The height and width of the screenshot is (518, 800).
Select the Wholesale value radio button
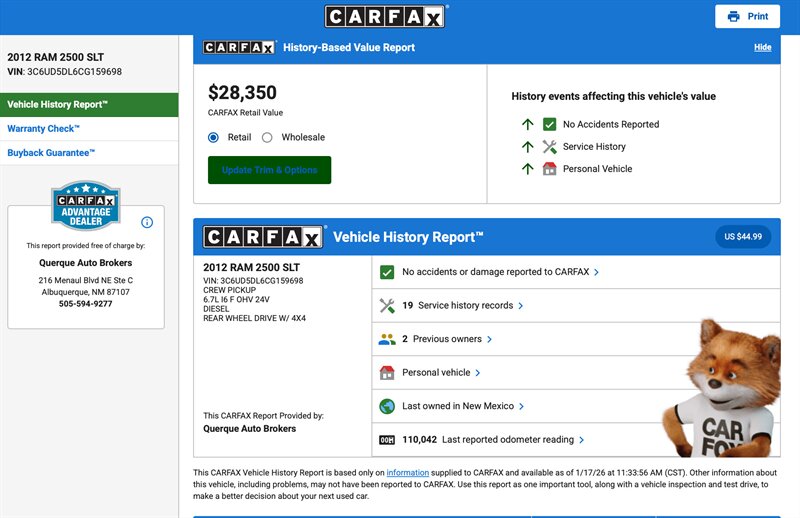[267, 138]
